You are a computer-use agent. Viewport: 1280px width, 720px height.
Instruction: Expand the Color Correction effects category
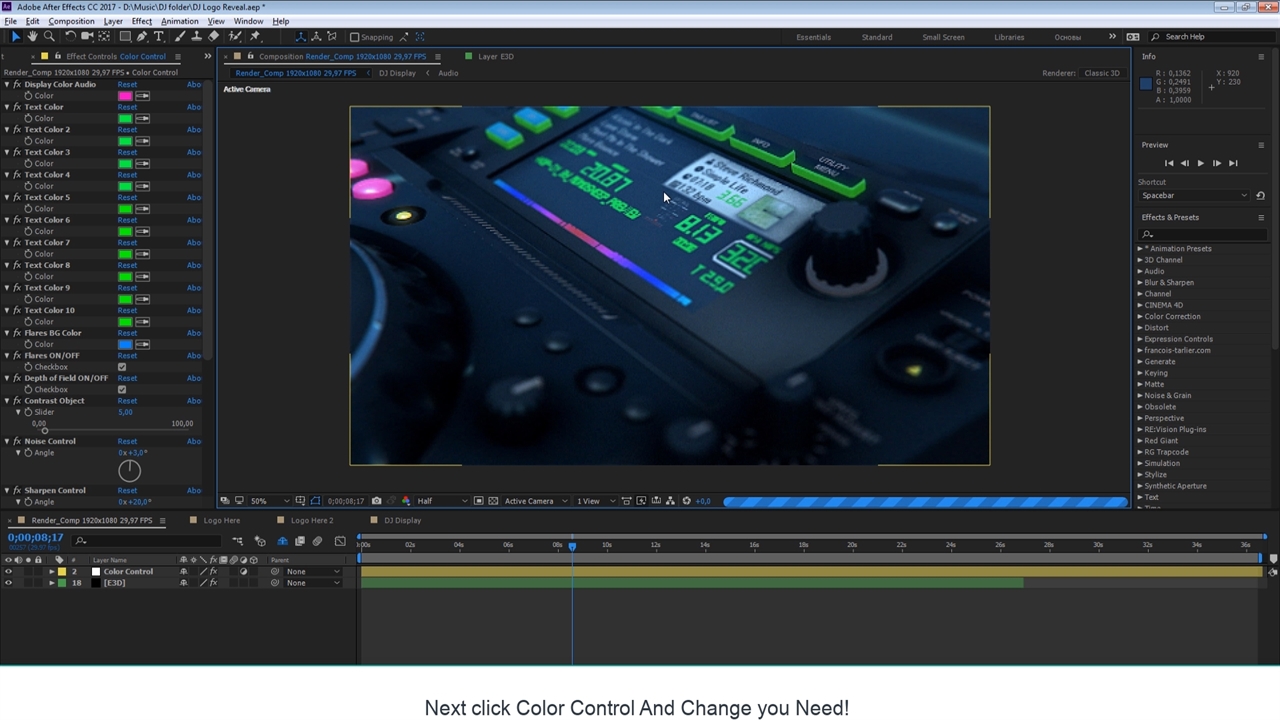(1139, 316)
